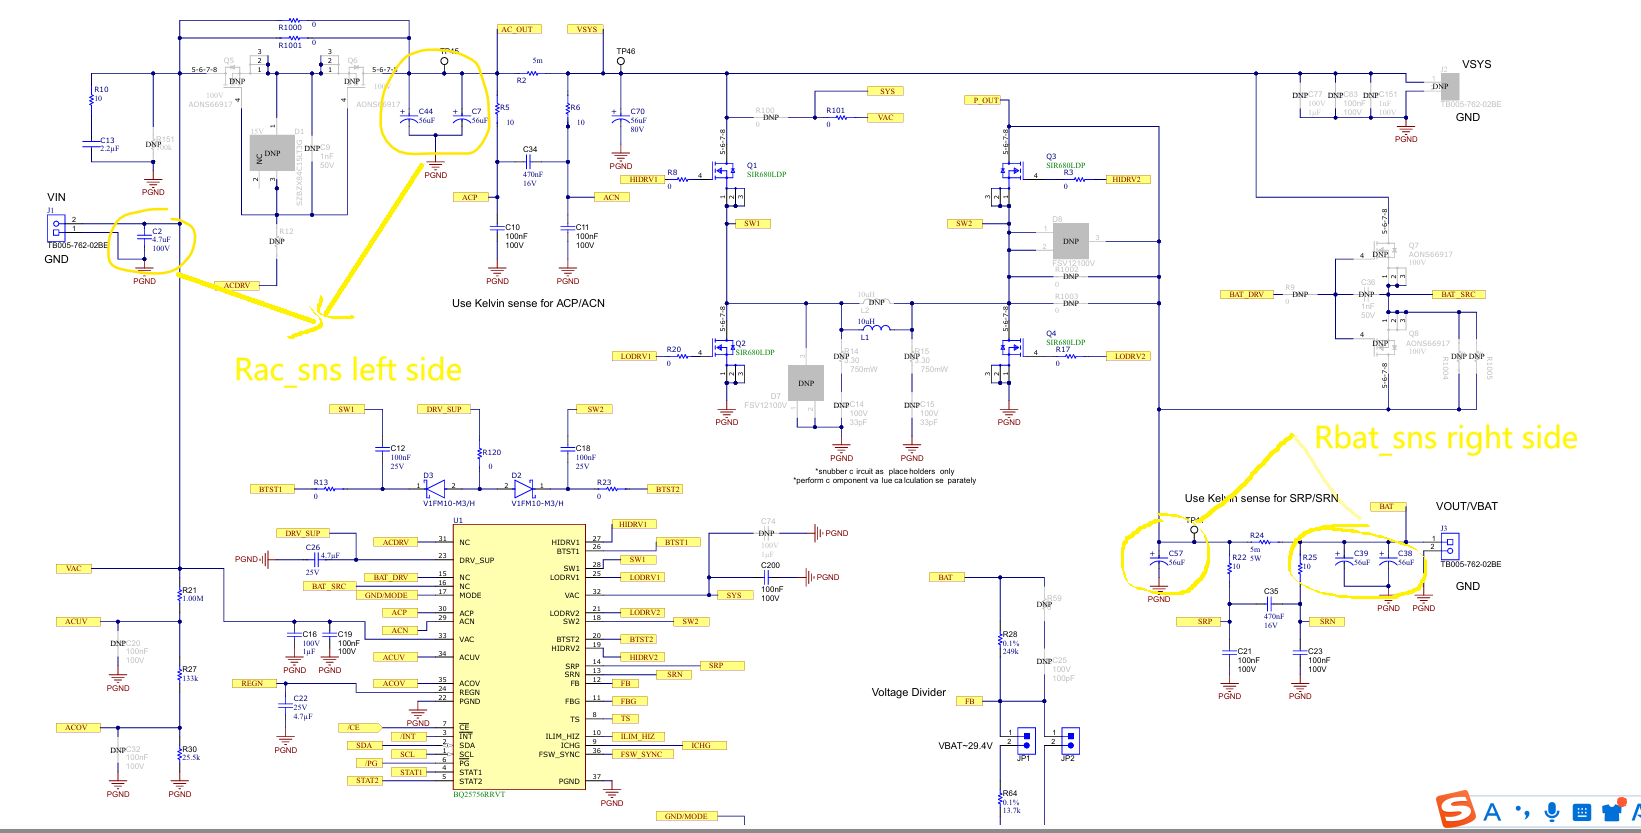The image size is (1641, 833).
Task: Select the D3 V1FM10 diode symbol
Action: pyautogui.click(x=436, y=489)
